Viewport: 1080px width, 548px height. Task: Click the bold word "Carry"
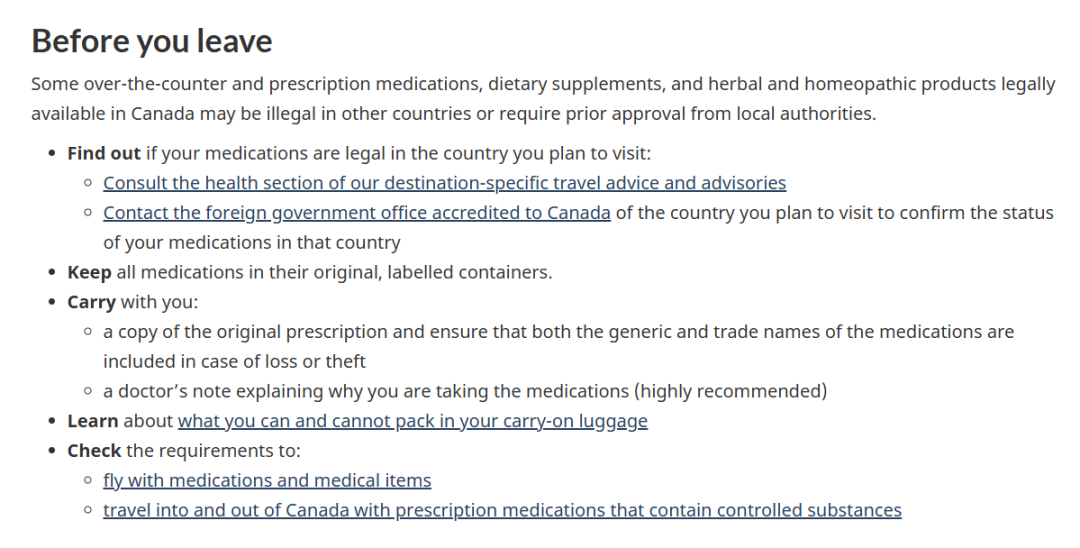pos(91,302)
